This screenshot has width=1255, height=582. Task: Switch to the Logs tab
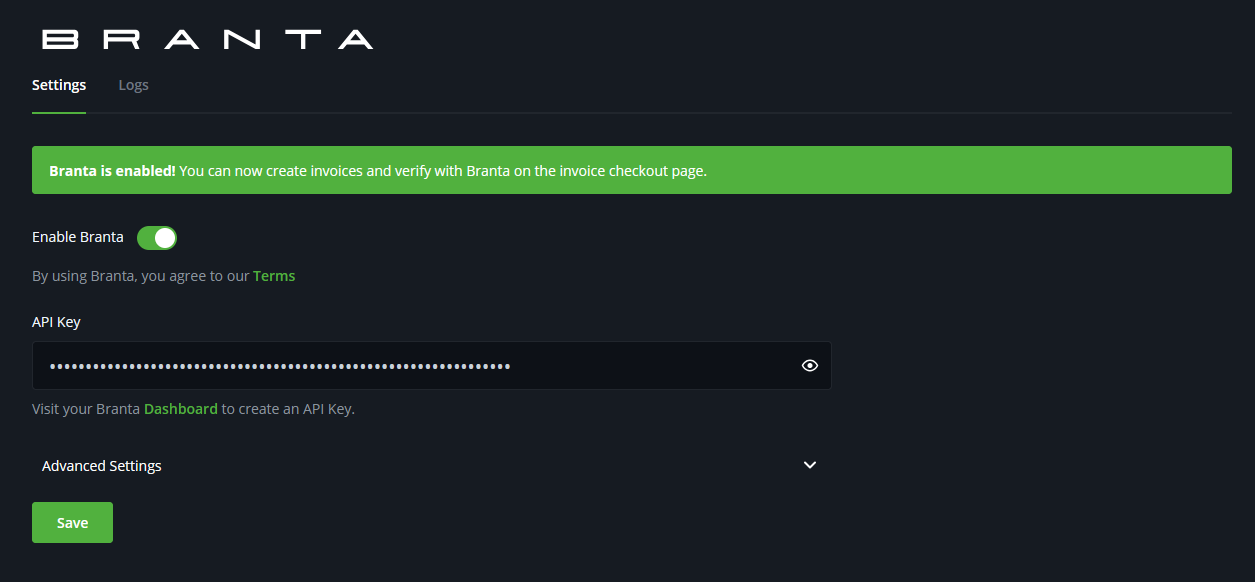(133, 86)
